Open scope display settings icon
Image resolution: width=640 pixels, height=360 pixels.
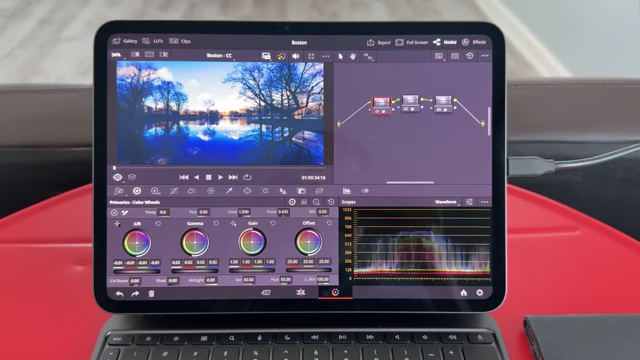tap(470, 202)
